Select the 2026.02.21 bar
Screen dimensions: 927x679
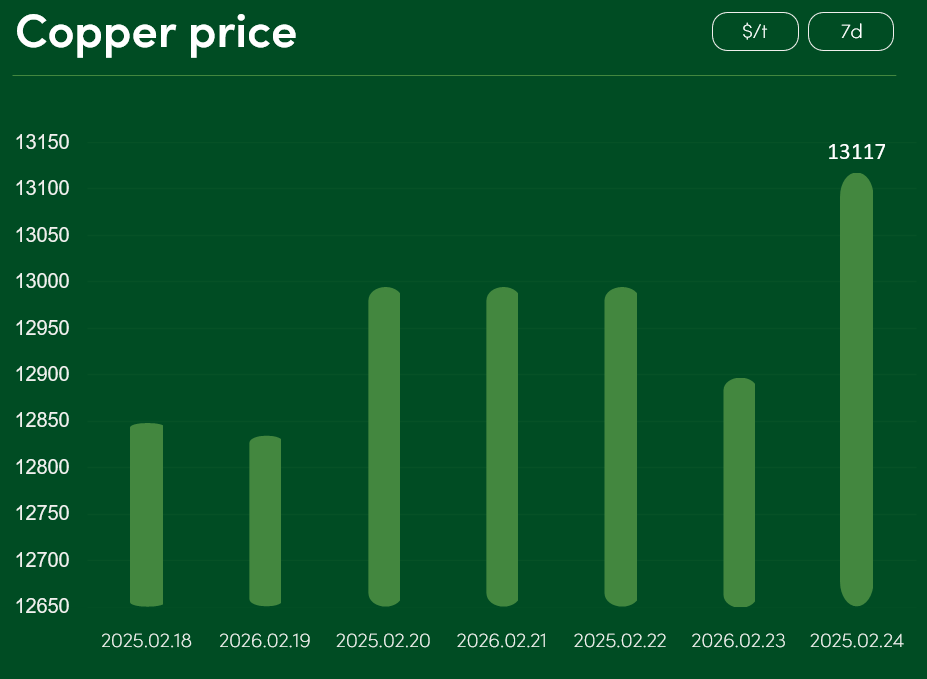(502, 447)
